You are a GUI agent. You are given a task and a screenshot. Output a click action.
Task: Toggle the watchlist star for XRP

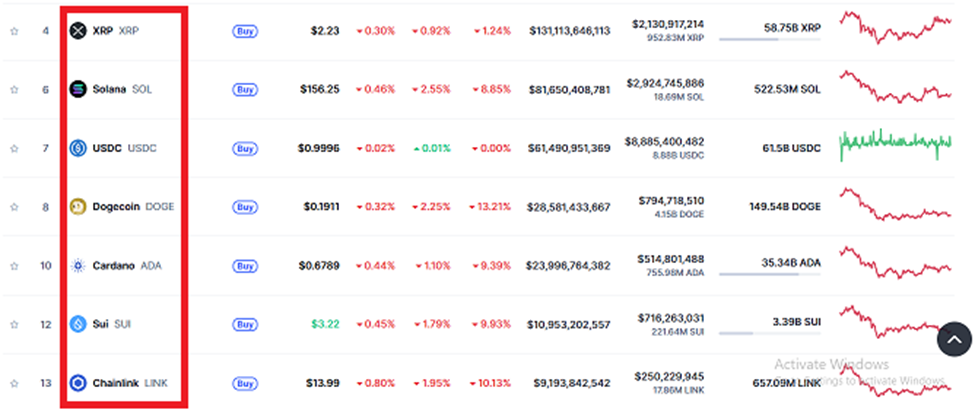[14, 30]
